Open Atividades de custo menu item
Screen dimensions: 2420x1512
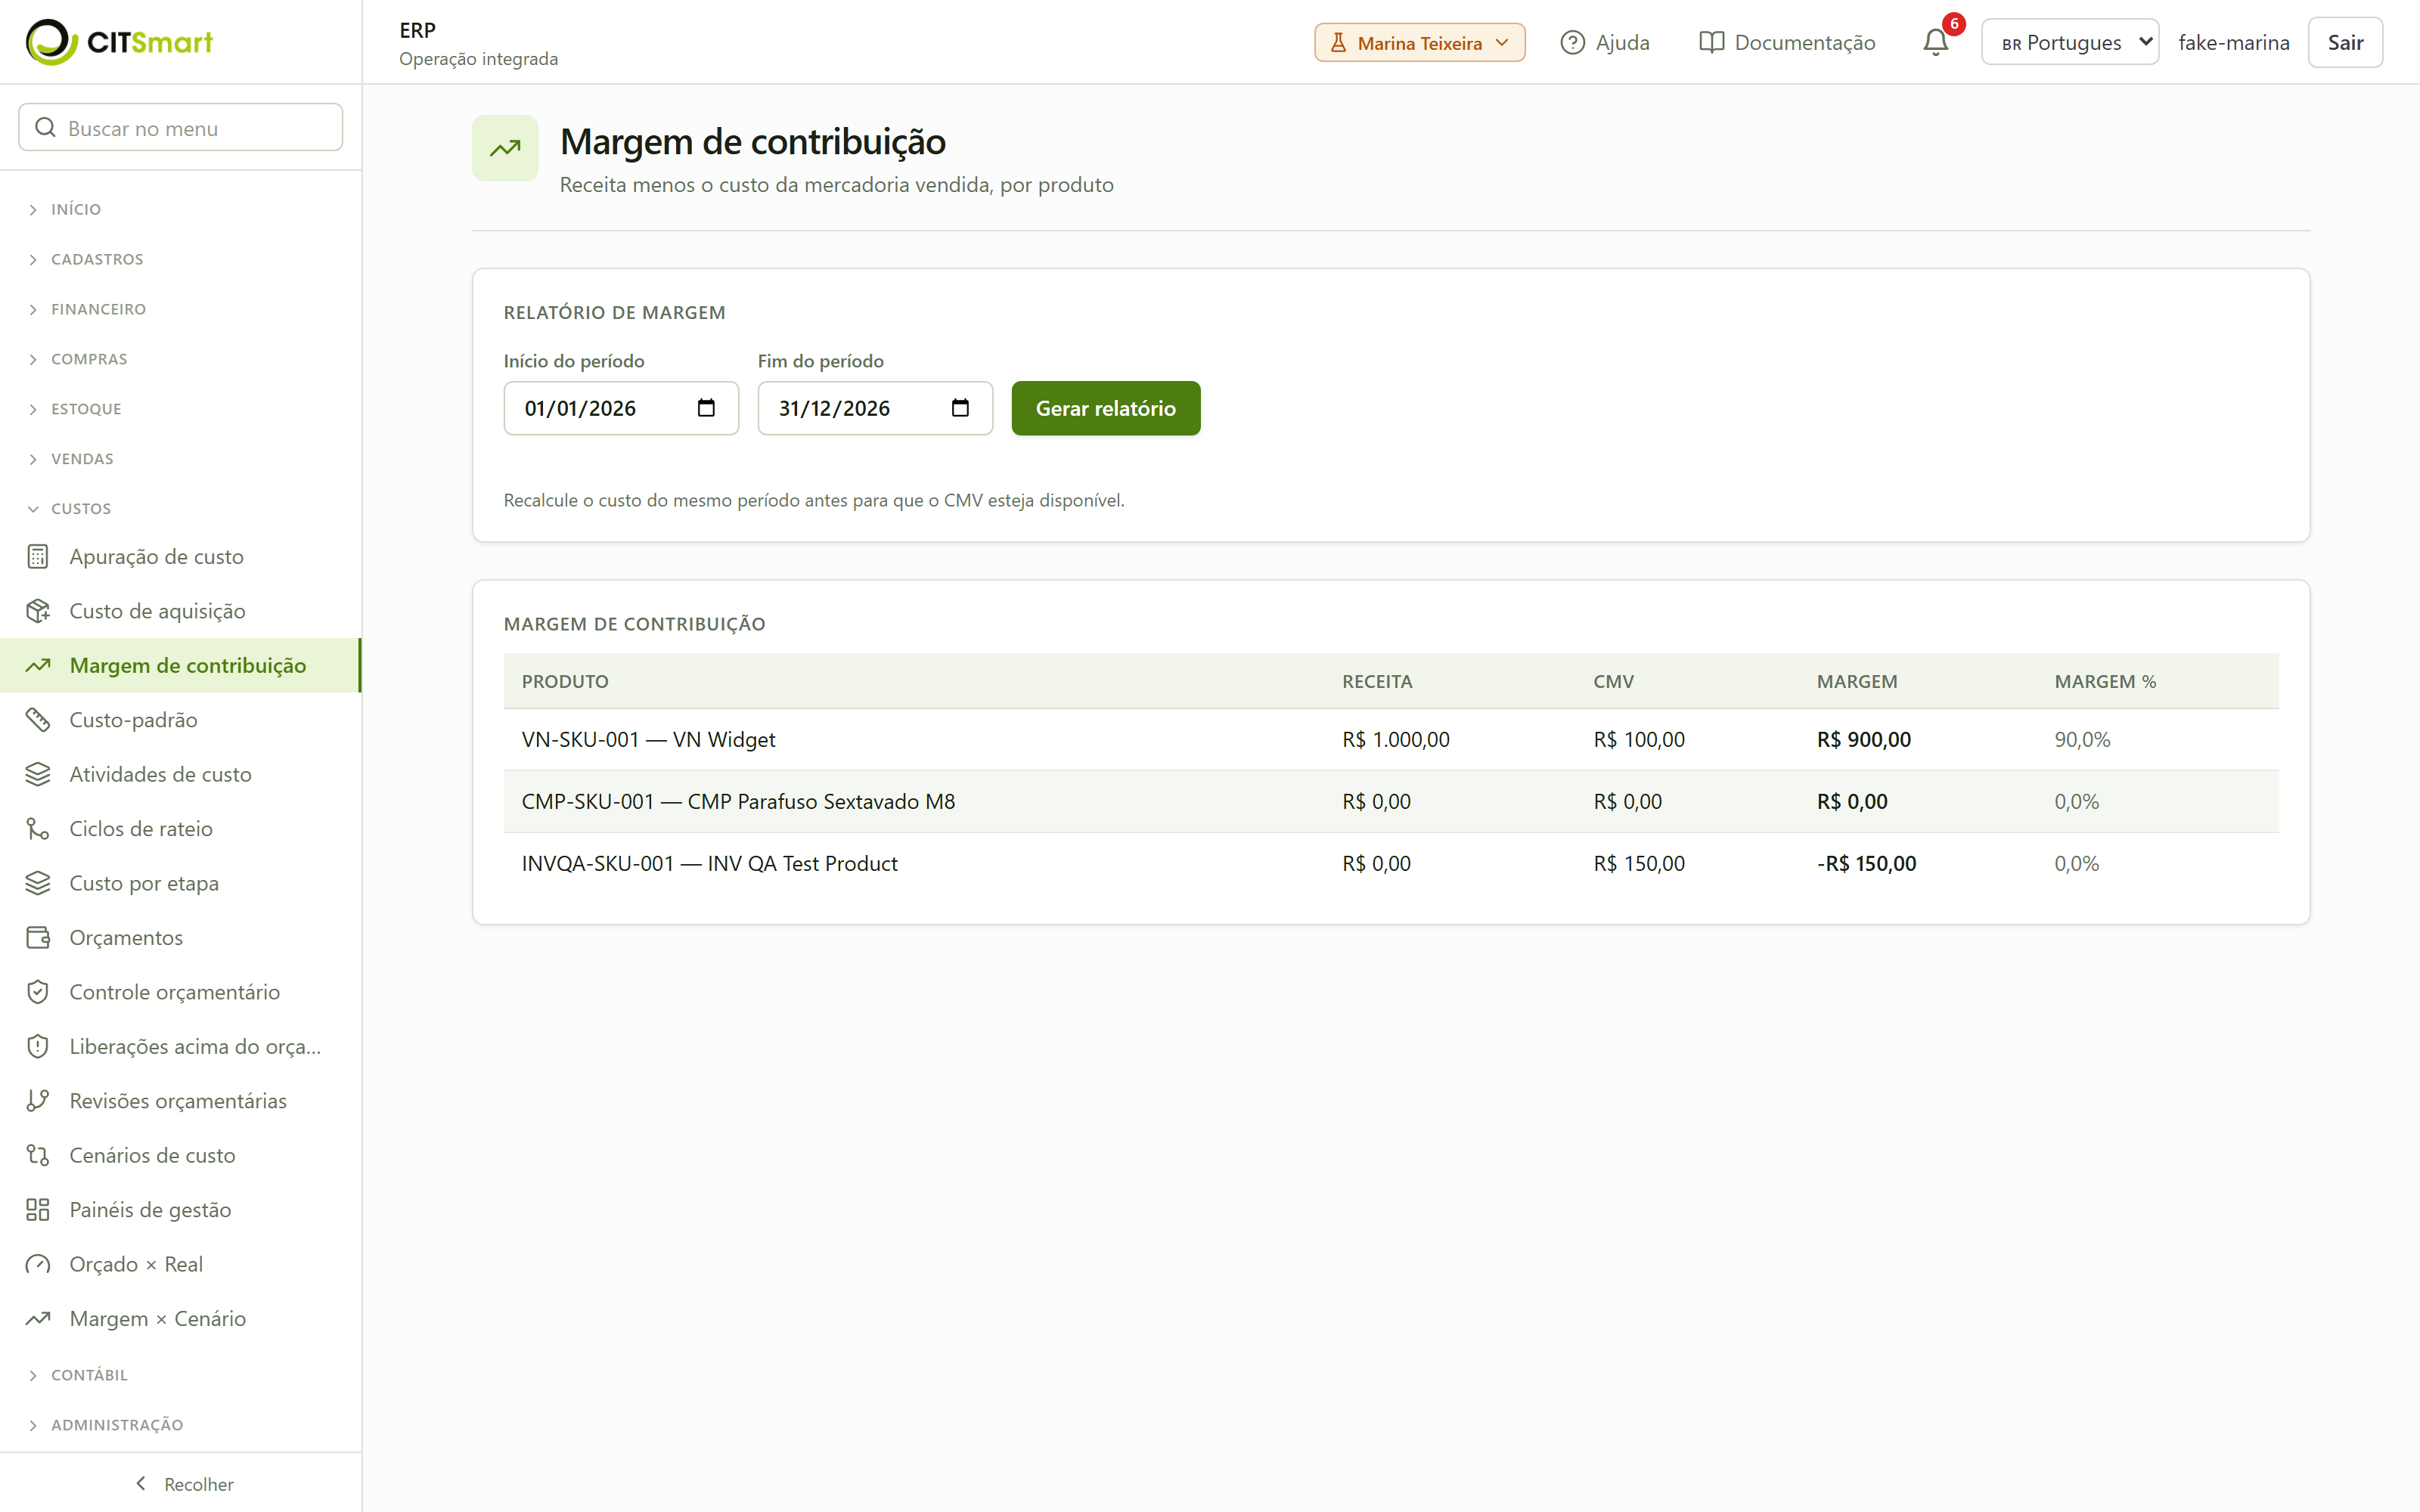pos(180,774)
